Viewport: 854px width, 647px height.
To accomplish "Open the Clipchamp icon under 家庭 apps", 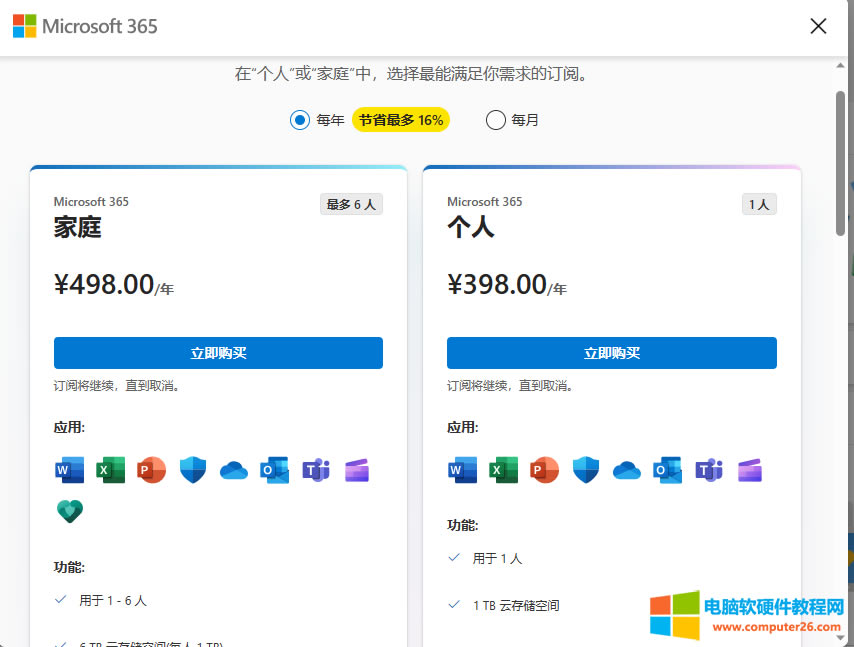I will [356, 470].
